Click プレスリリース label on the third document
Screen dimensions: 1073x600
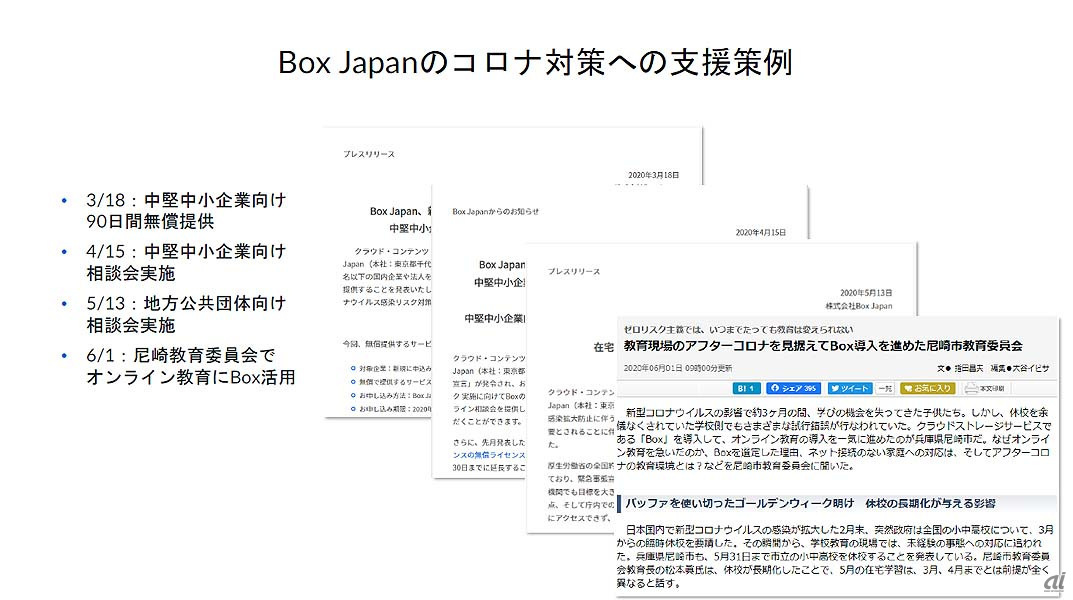pos(573,272)
